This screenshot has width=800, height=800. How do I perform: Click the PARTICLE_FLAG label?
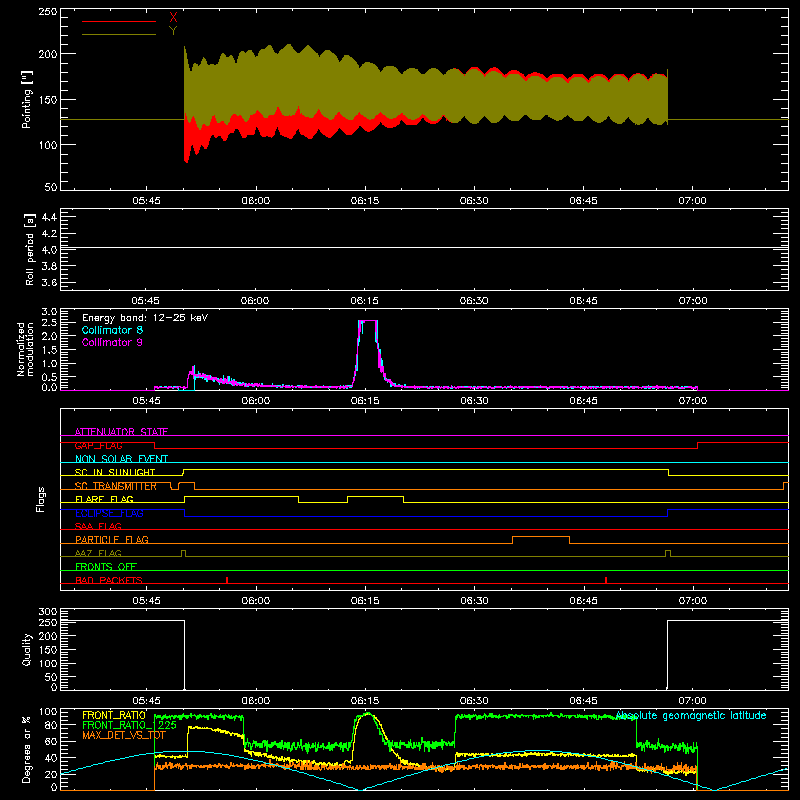(x=112, y=539)
